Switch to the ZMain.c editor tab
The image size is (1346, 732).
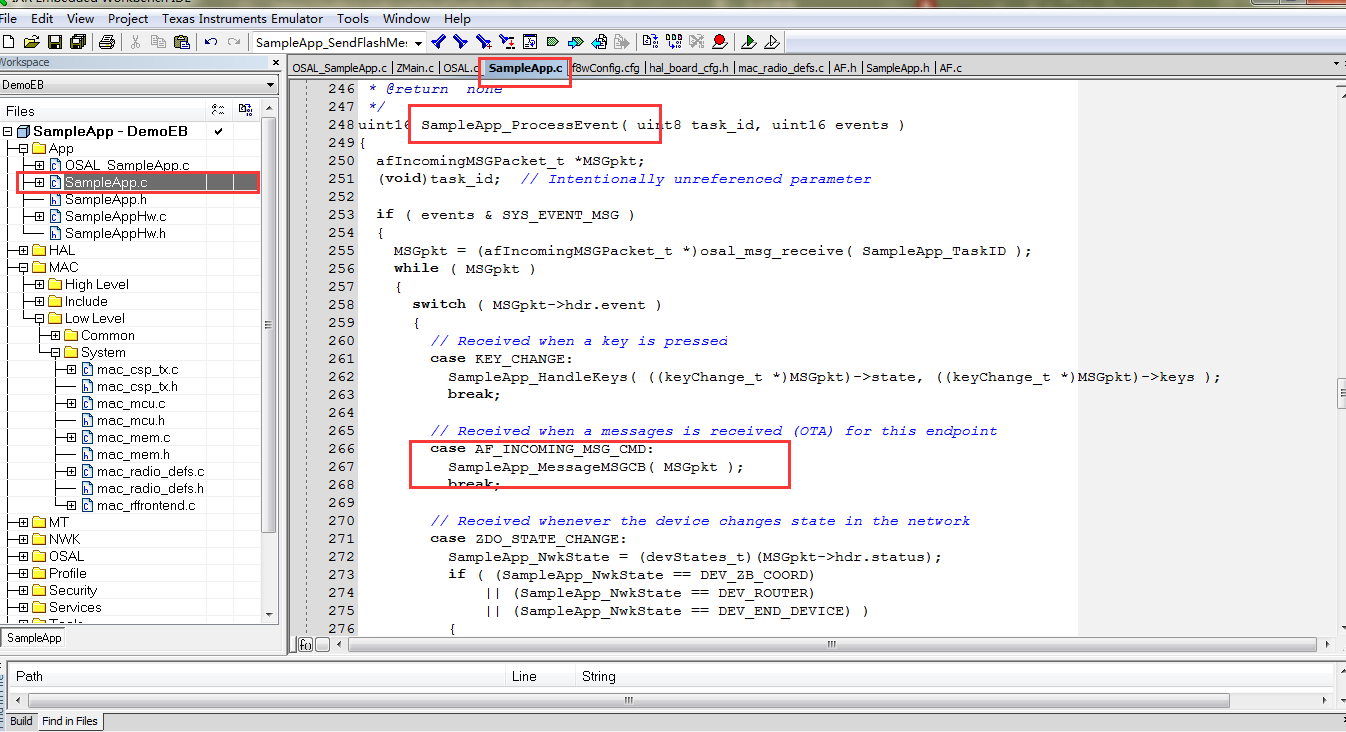click(415, 68)
